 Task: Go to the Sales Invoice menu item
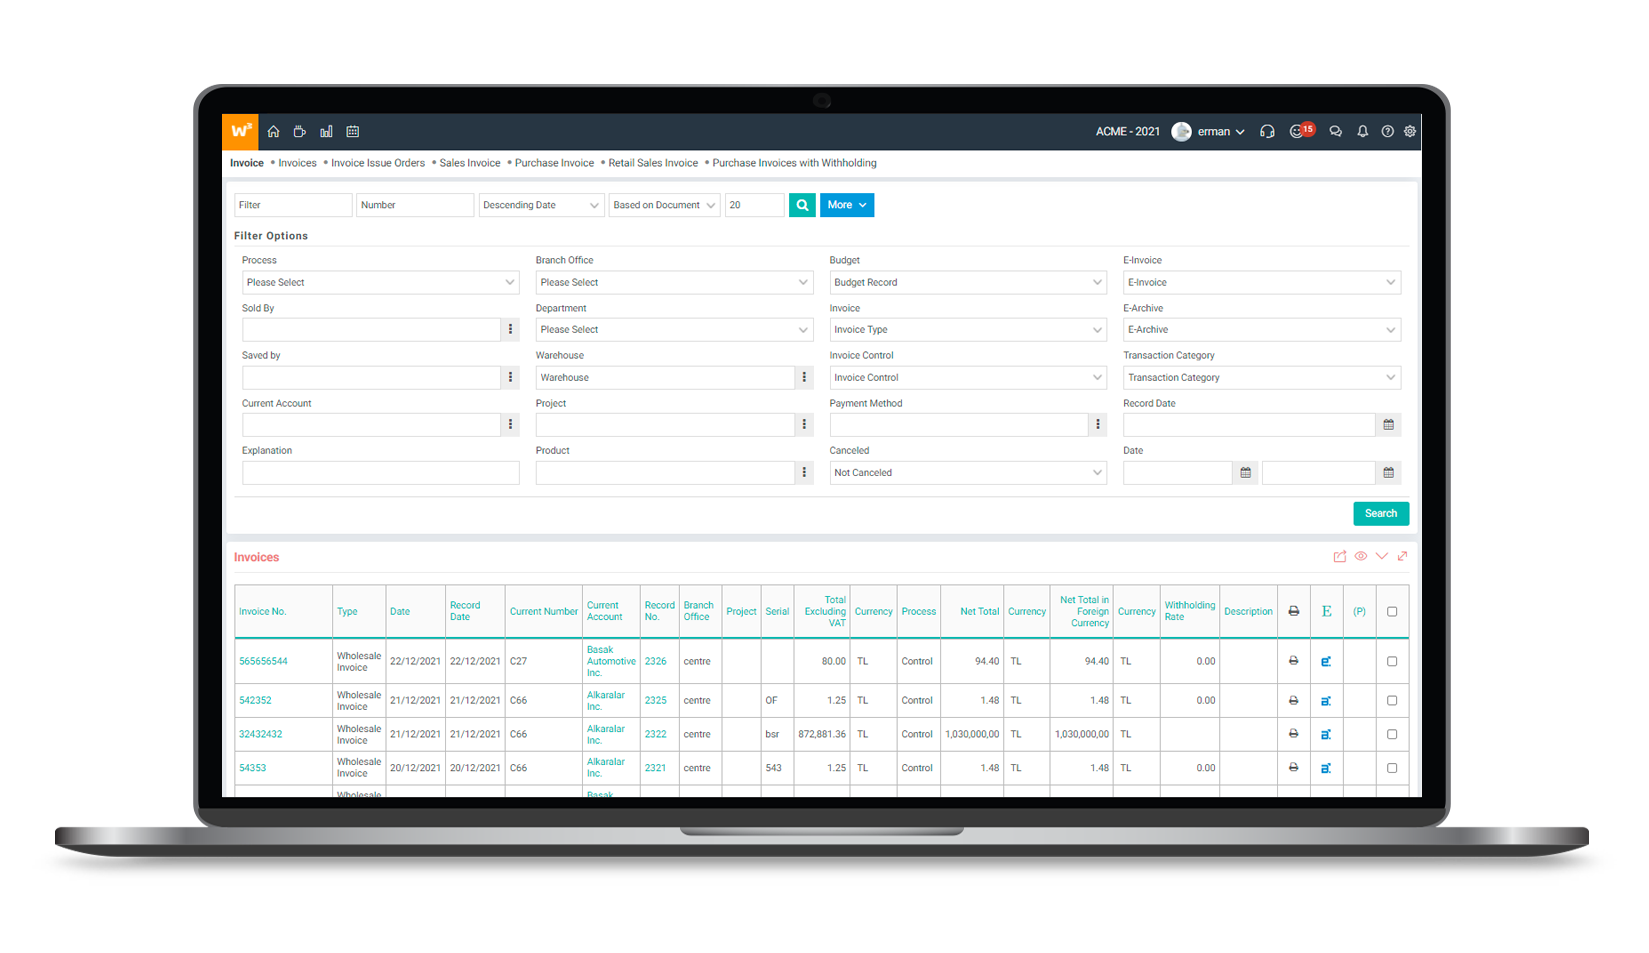point(469,163)
